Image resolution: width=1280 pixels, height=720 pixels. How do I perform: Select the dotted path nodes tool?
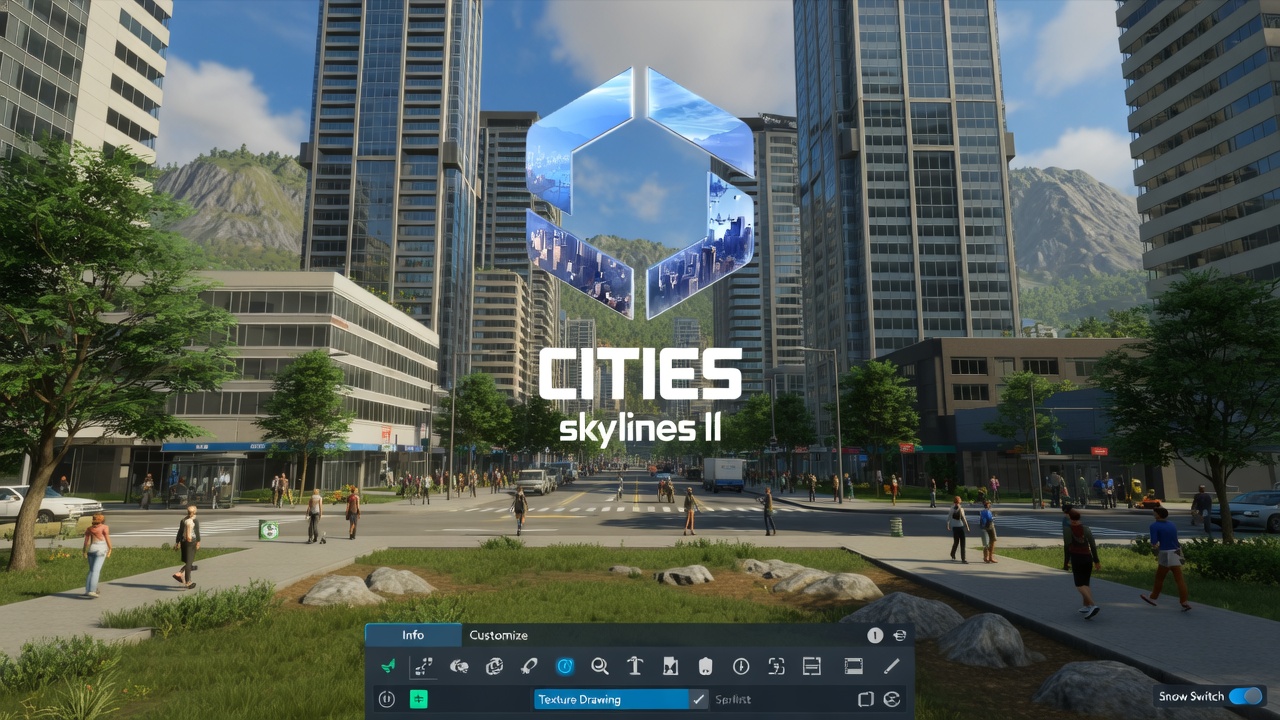[423, 666]
